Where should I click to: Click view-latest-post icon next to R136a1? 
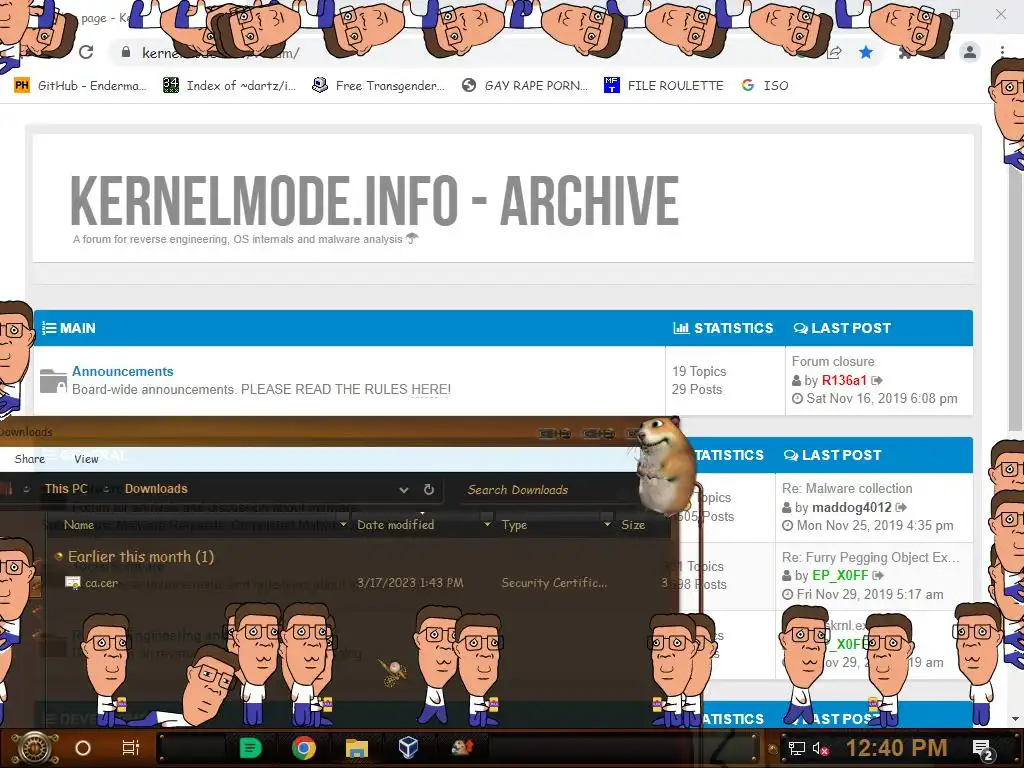[x=877, y=380]
